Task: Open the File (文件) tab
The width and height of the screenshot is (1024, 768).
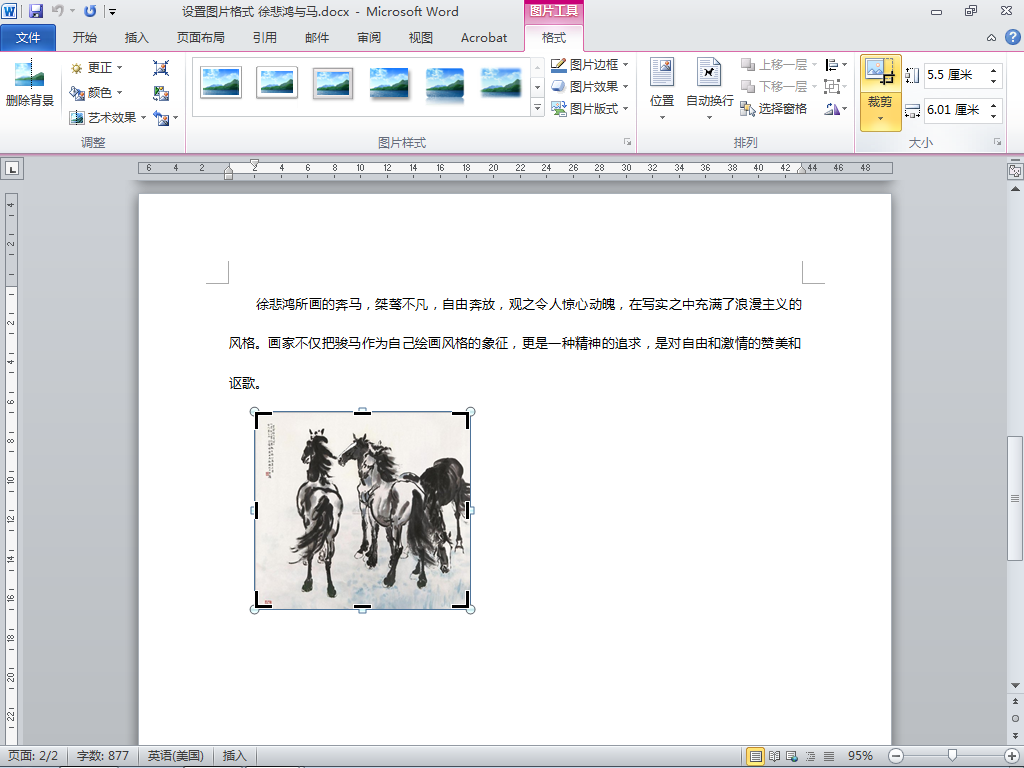Action: [28, 38]
